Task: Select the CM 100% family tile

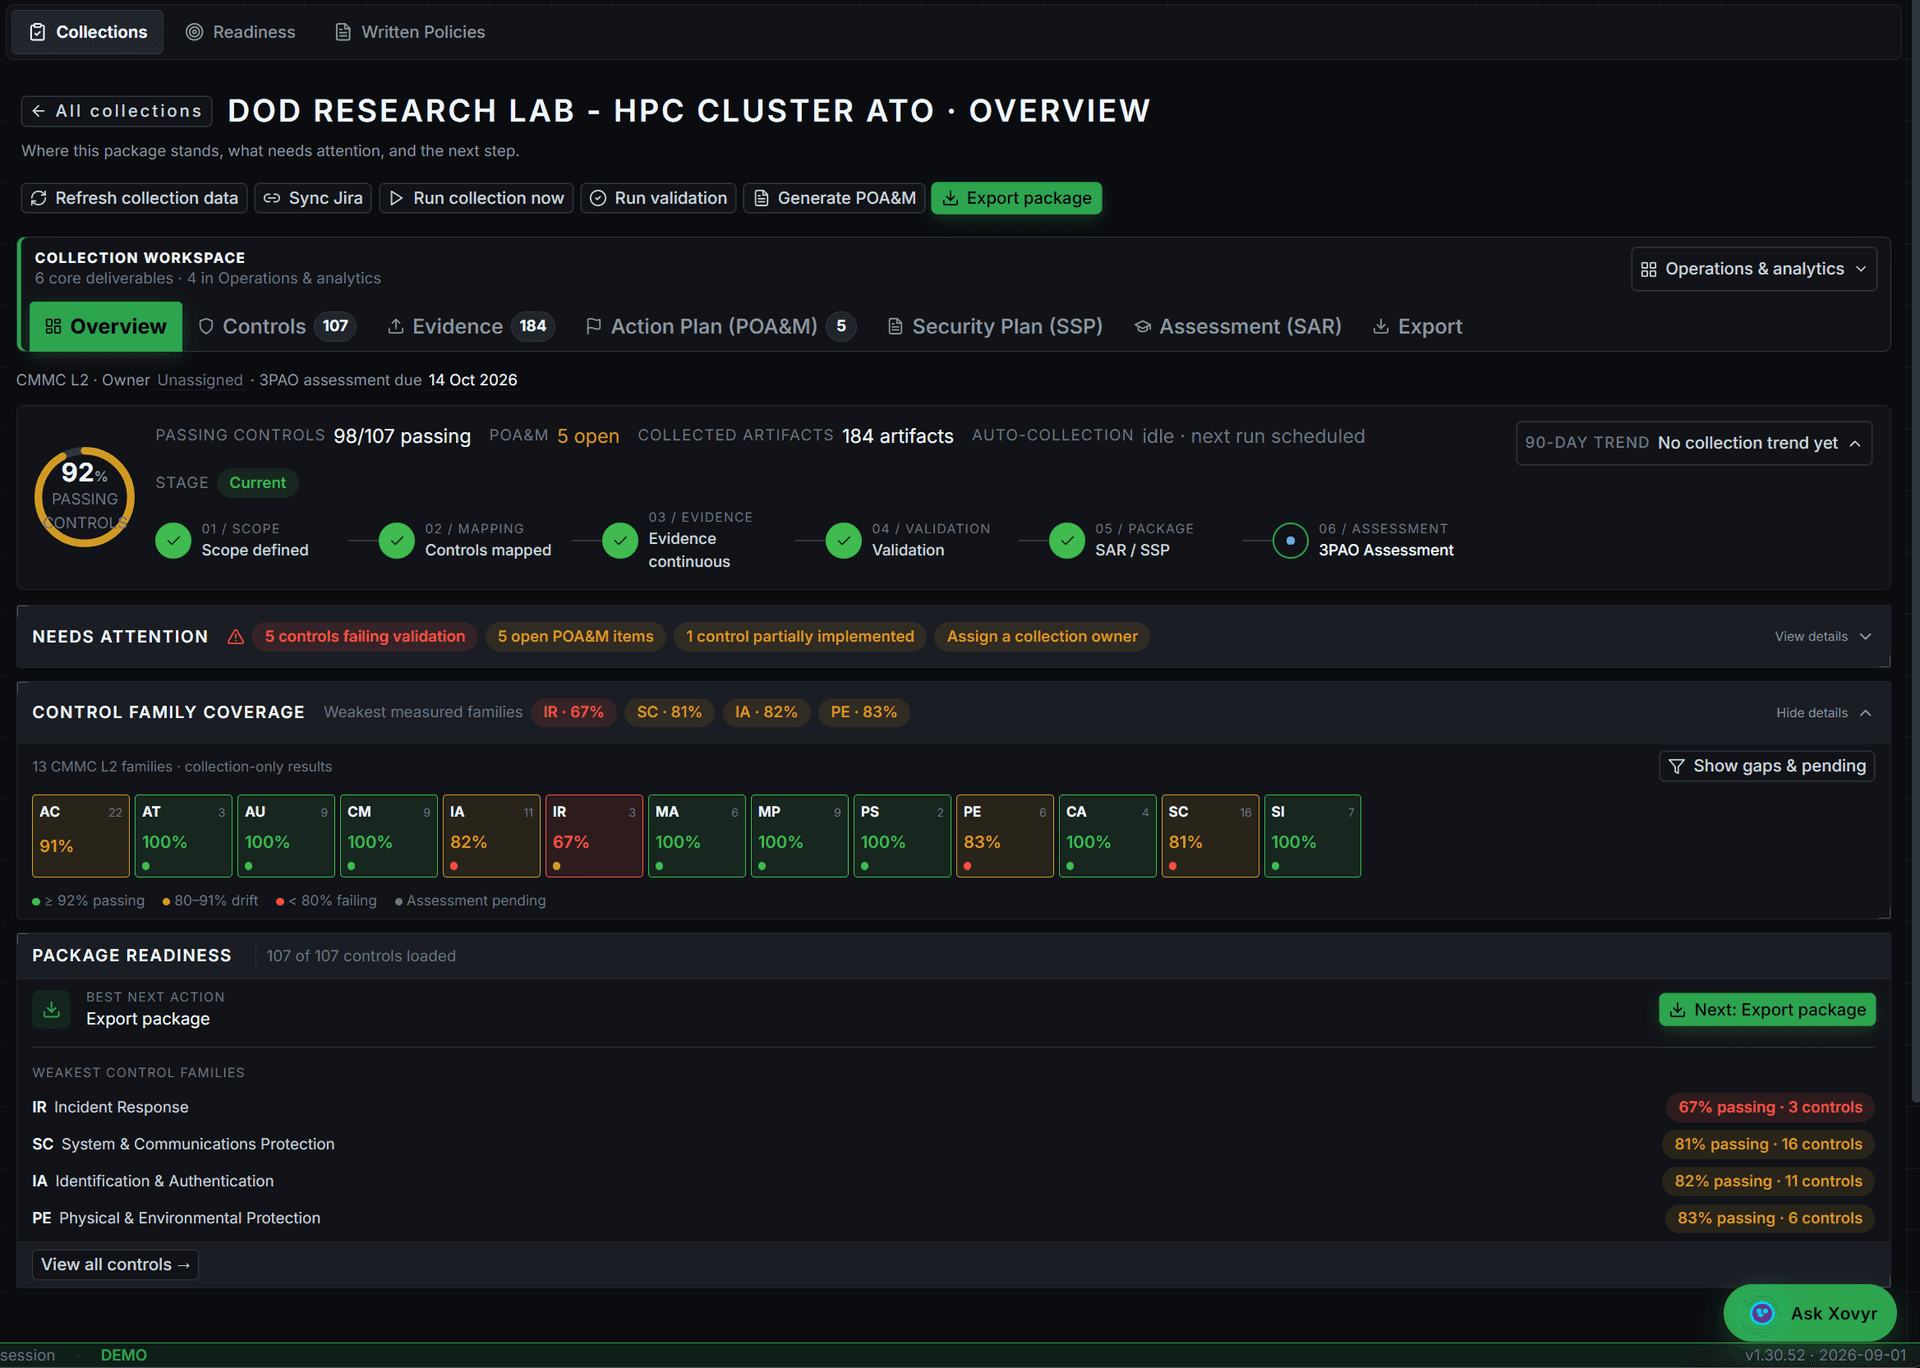Action: click(389, 836)
